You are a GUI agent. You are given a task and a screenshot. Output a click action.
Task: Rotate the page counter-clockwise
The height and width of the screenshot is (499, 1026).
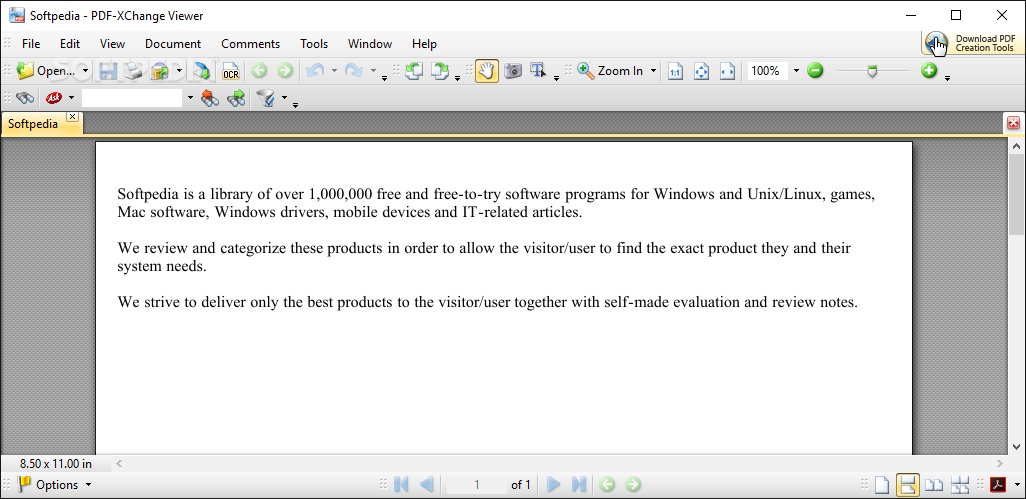414,71
